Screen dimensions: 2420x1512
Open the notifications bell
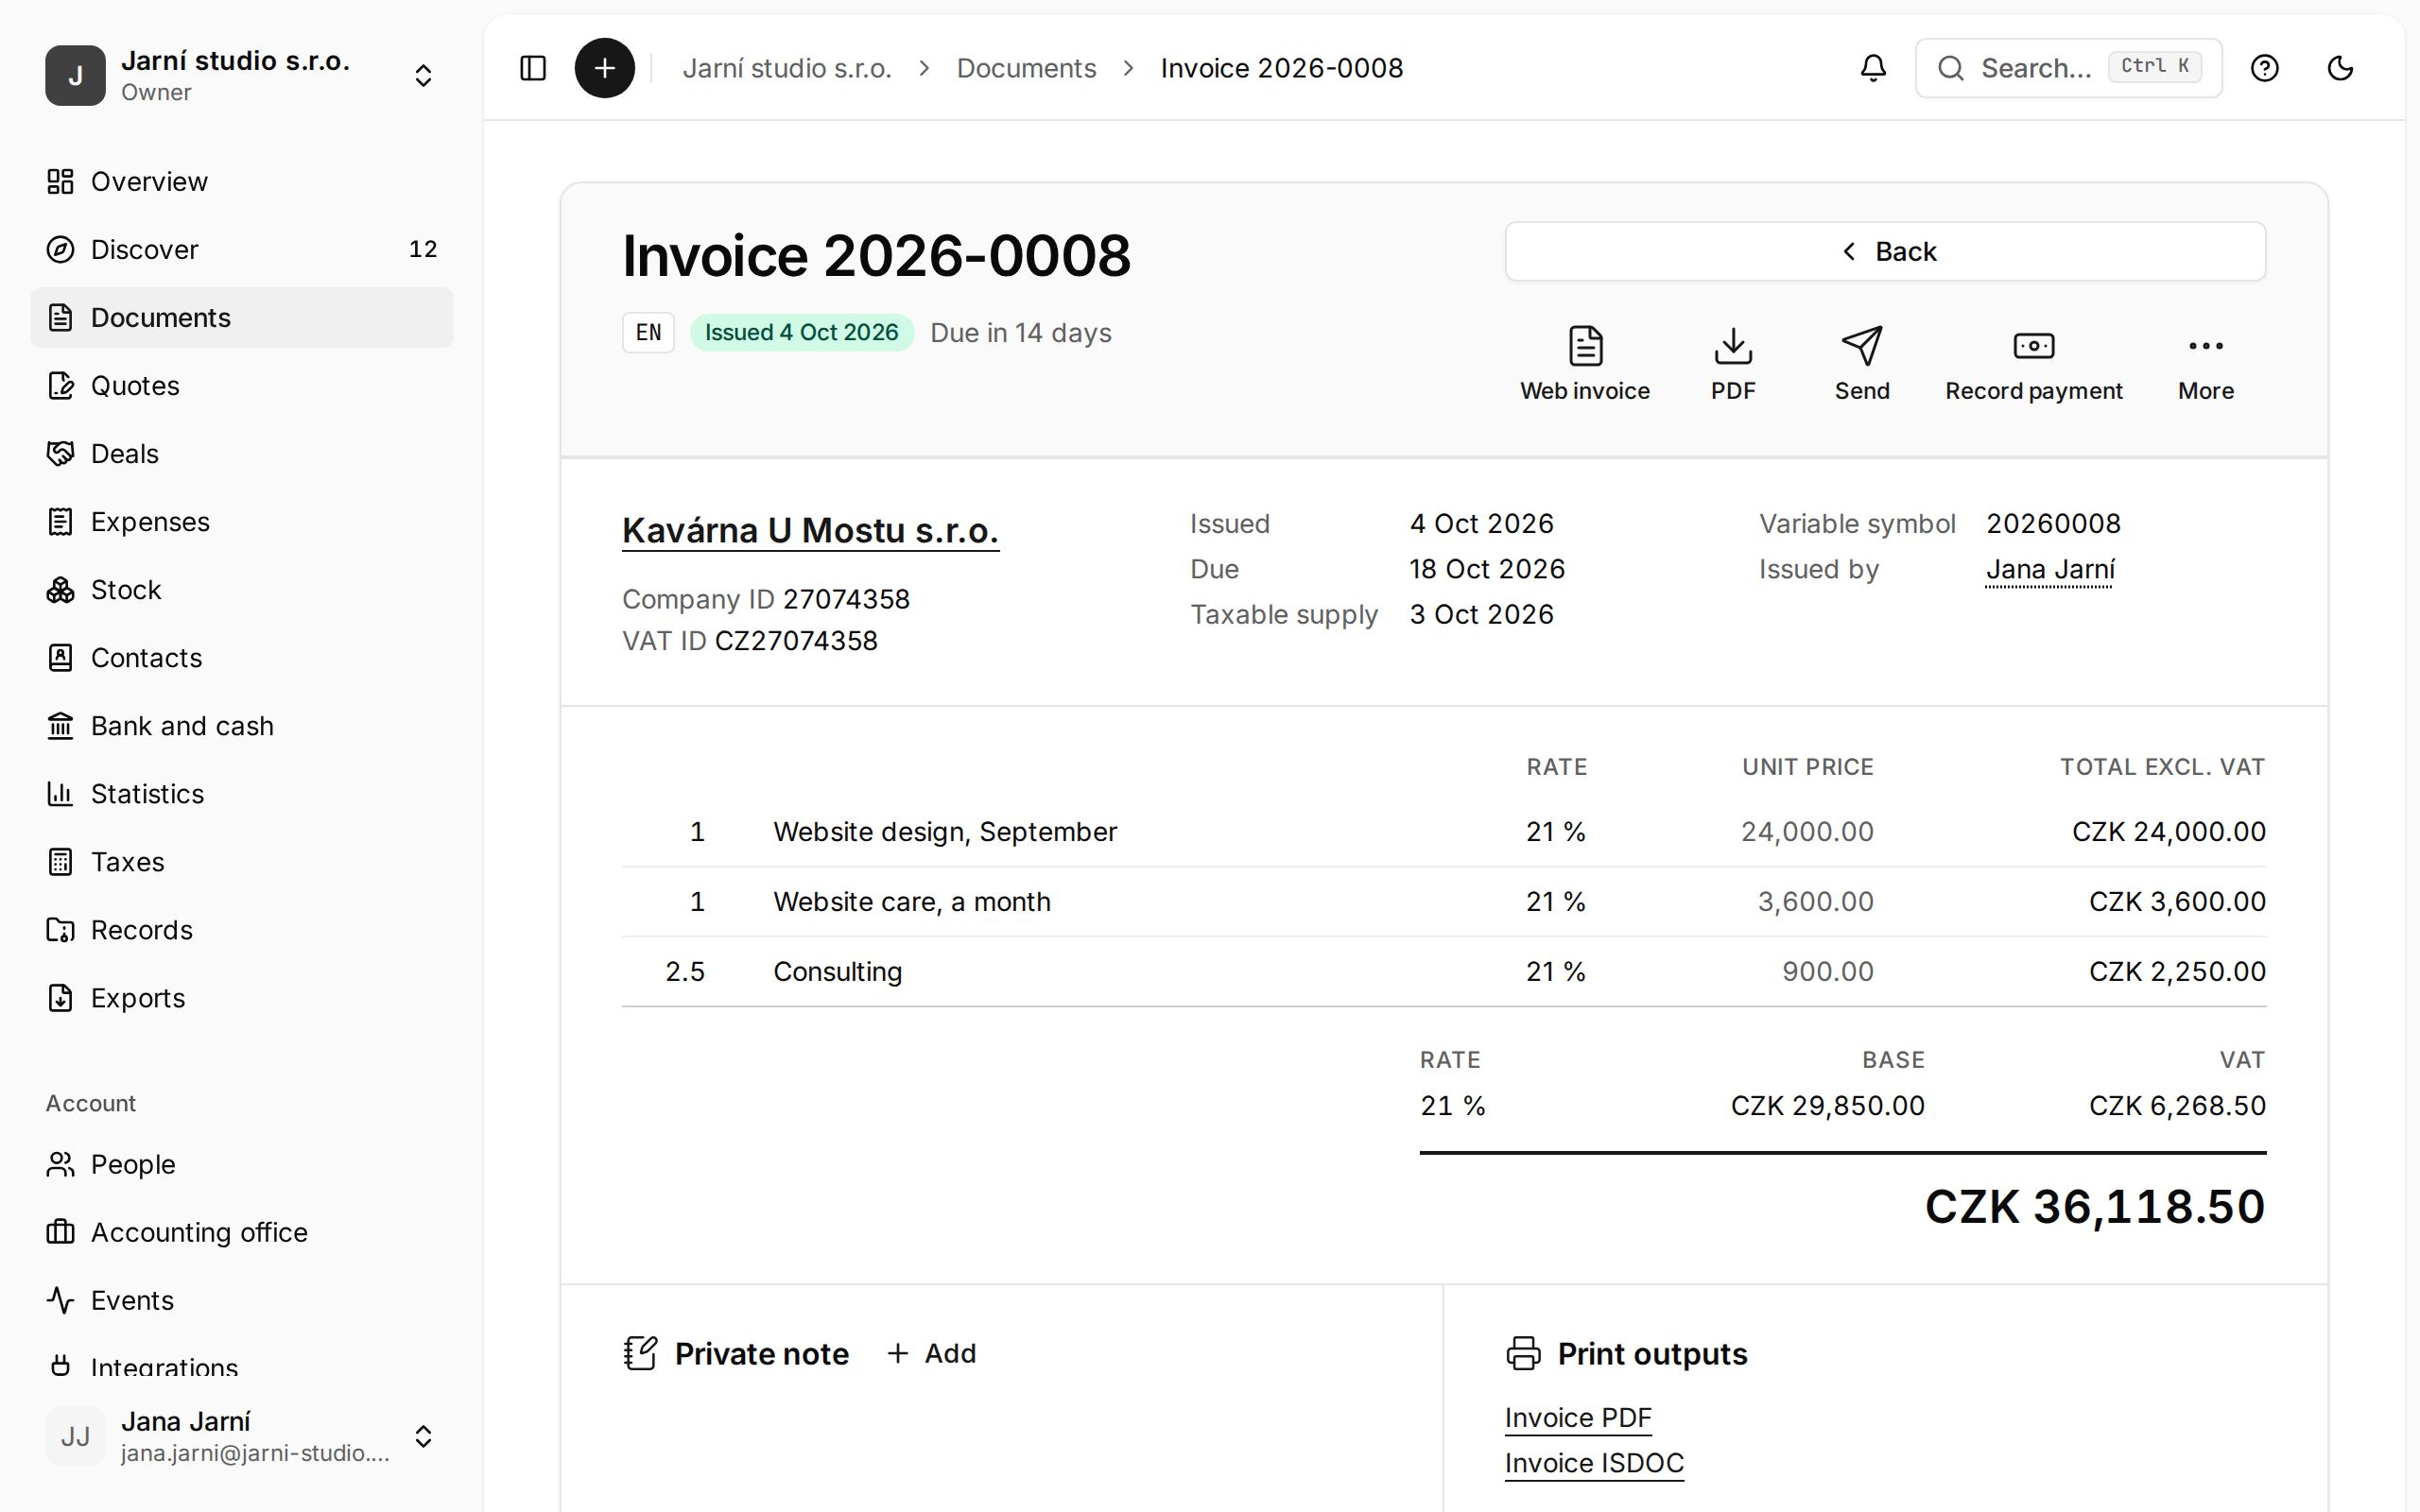click(x=1873, y=68)
